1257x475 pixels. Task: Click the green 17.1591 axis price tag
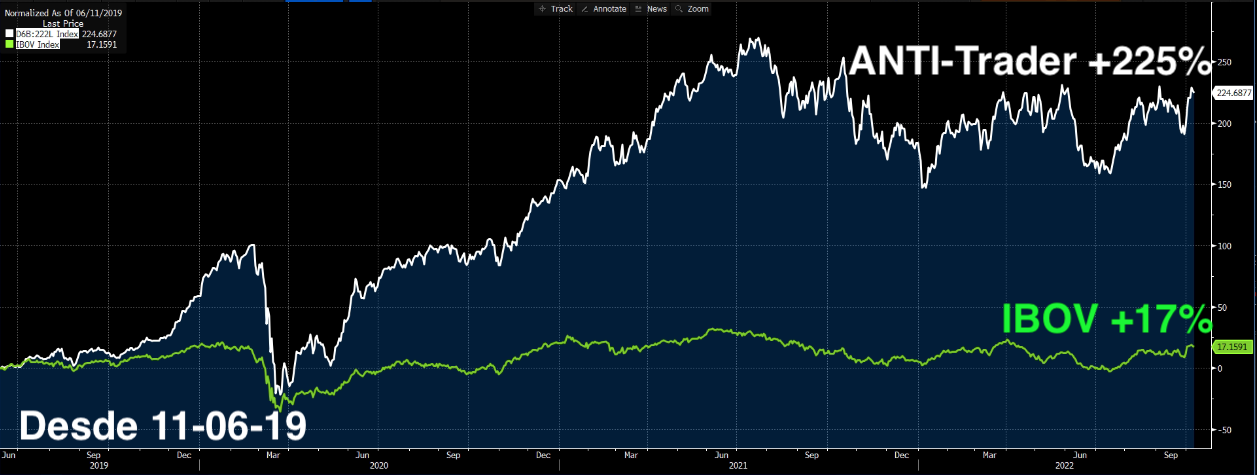[1231, 346]
